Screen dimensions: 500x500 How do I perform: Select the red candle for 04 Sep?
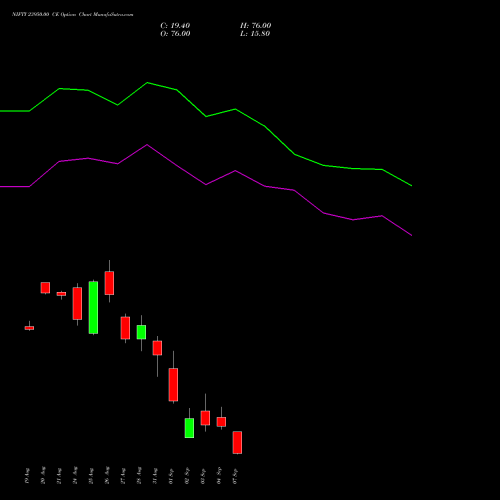tap(221, 422)
